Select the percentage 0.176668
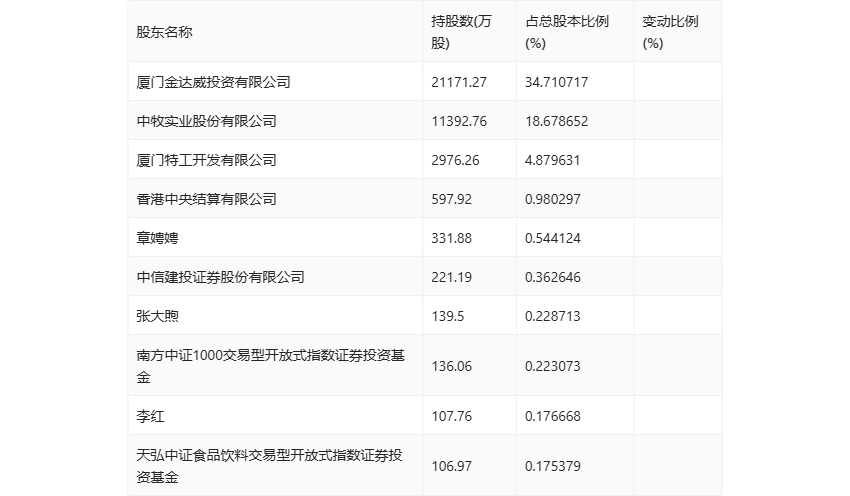Screen dimensions: 850x496 click(x=553, y=416)
